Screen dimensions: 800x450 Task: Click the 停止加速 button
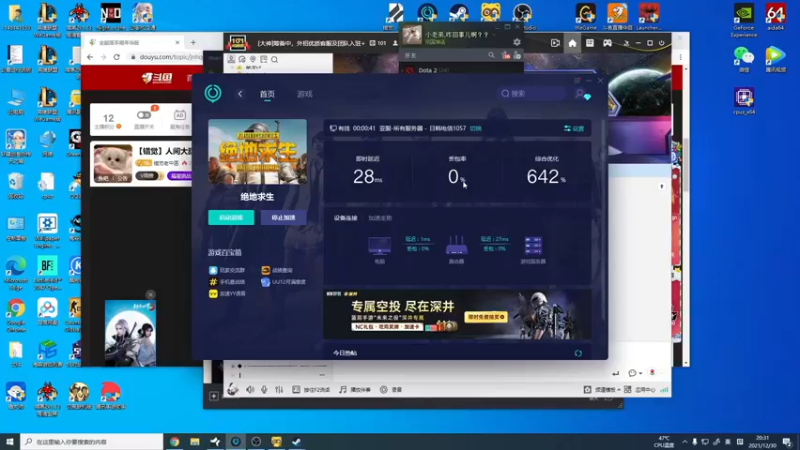coord(283,217)
